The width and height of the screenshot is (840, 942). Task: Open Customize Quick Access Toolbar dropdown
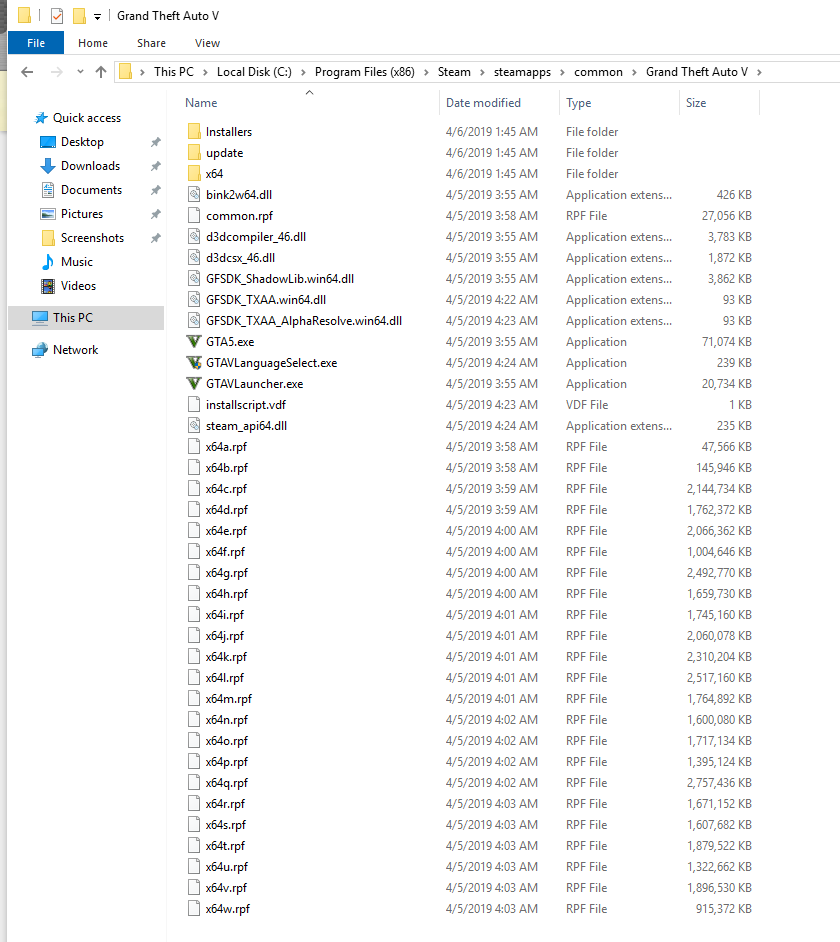click(x=97, y=17)
